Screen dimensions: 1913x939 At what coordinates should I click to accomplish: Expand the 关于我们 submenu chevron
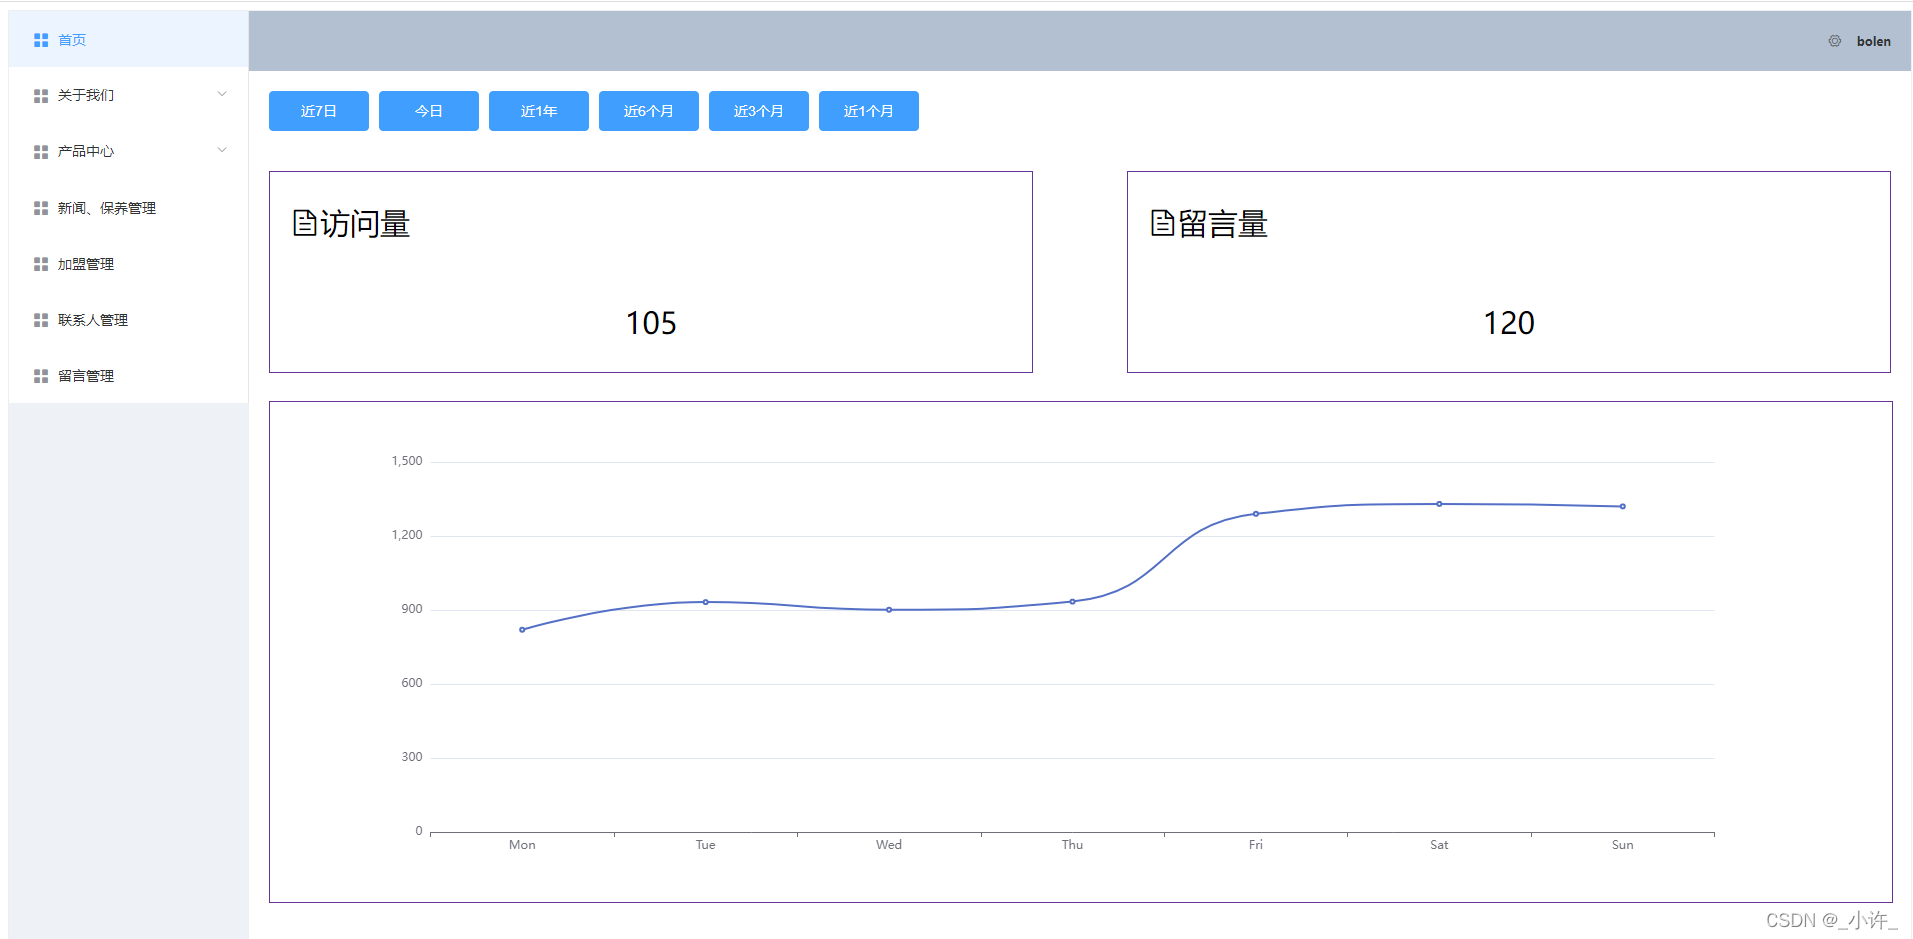pyautogui.click(x=222, y=94)
